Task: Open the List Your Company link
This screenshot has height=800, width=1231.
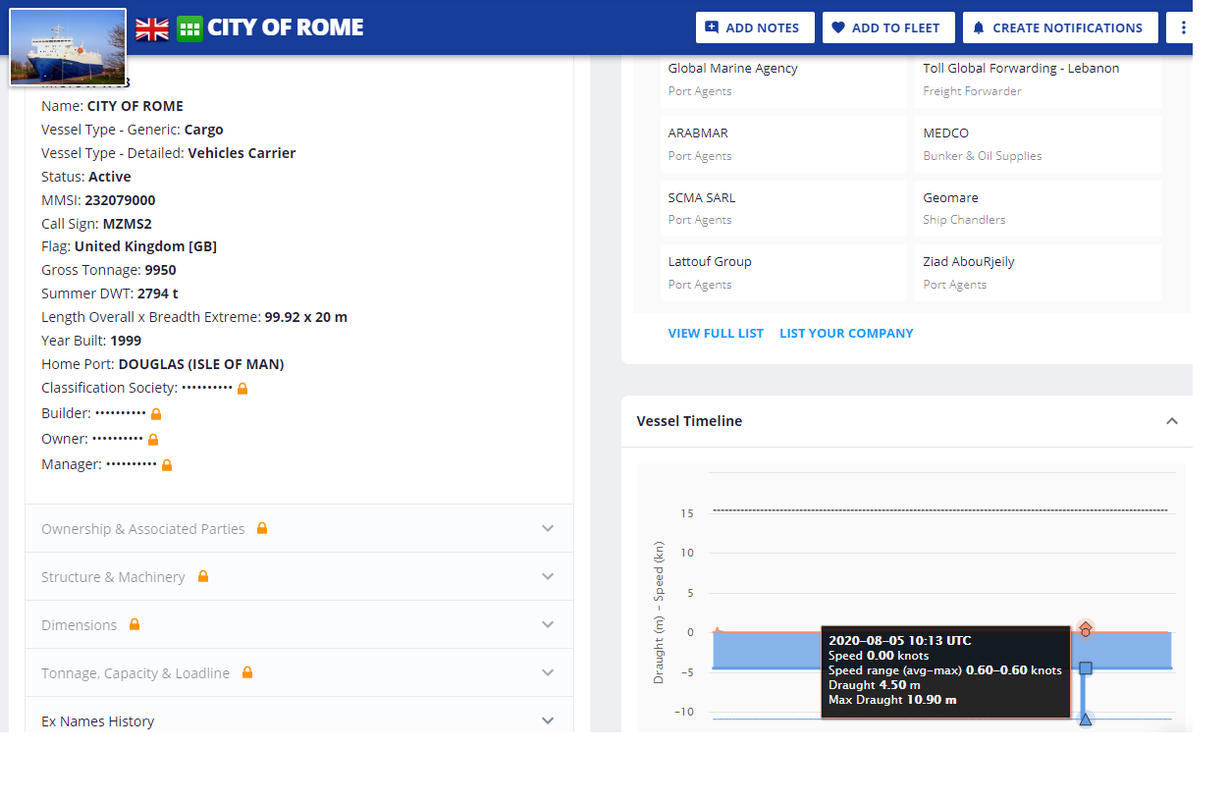Action: click(x=846, y=333)
